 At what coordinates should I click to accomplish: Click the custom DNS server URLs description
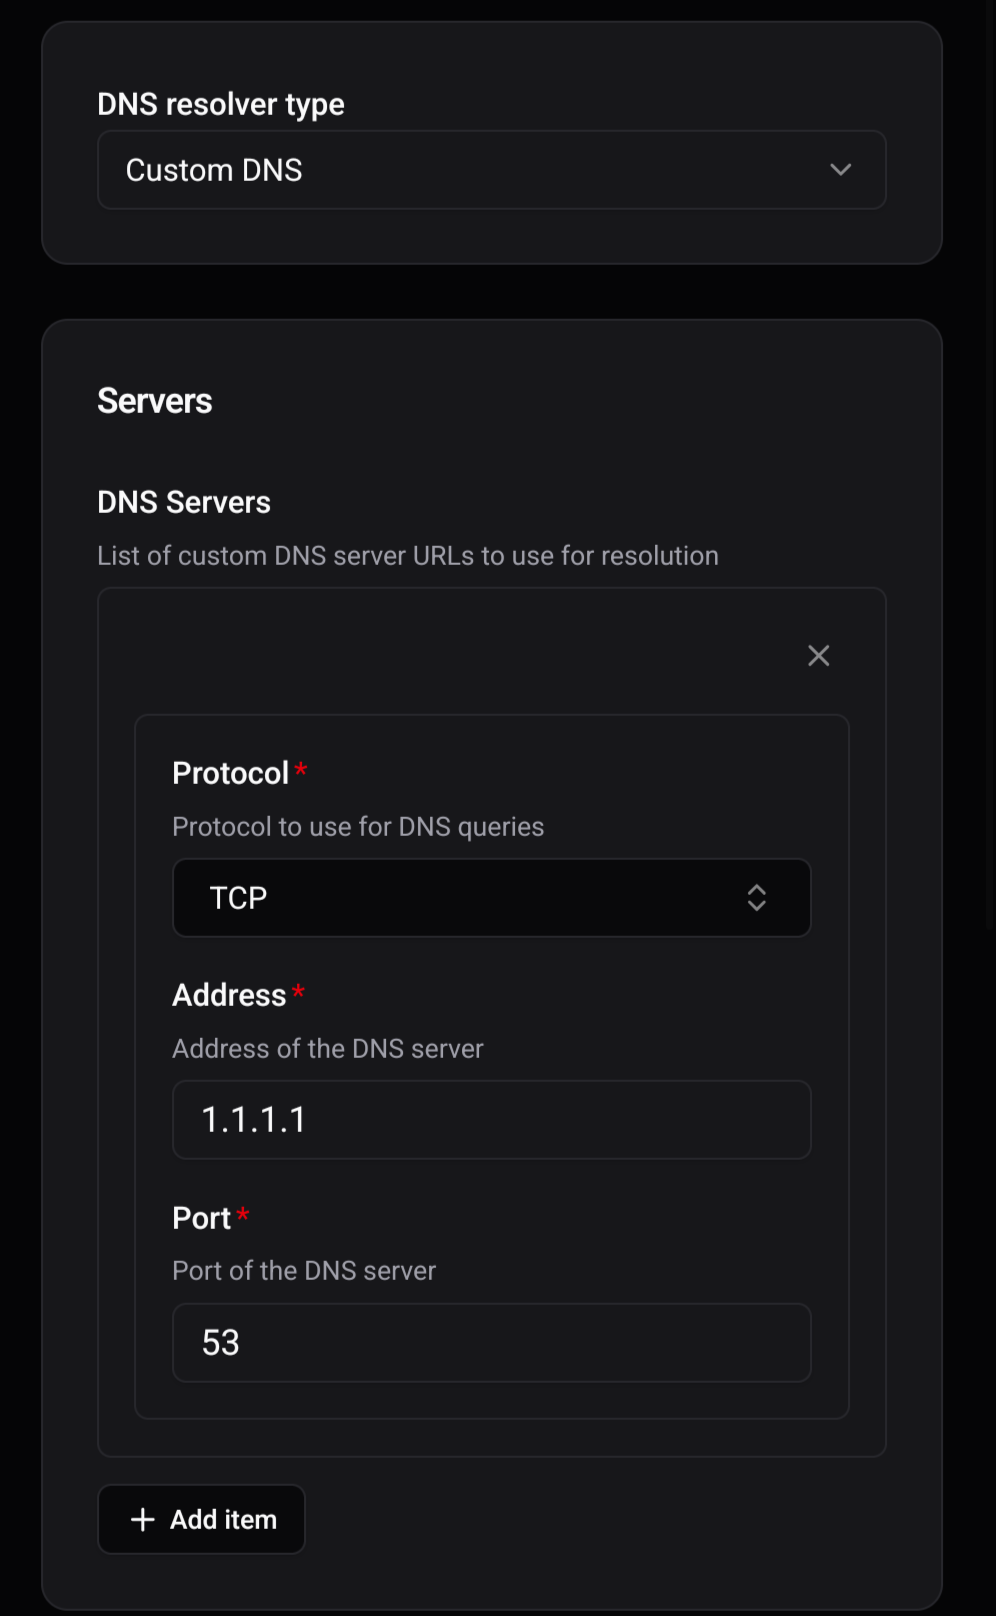click(x=408, y=556)
